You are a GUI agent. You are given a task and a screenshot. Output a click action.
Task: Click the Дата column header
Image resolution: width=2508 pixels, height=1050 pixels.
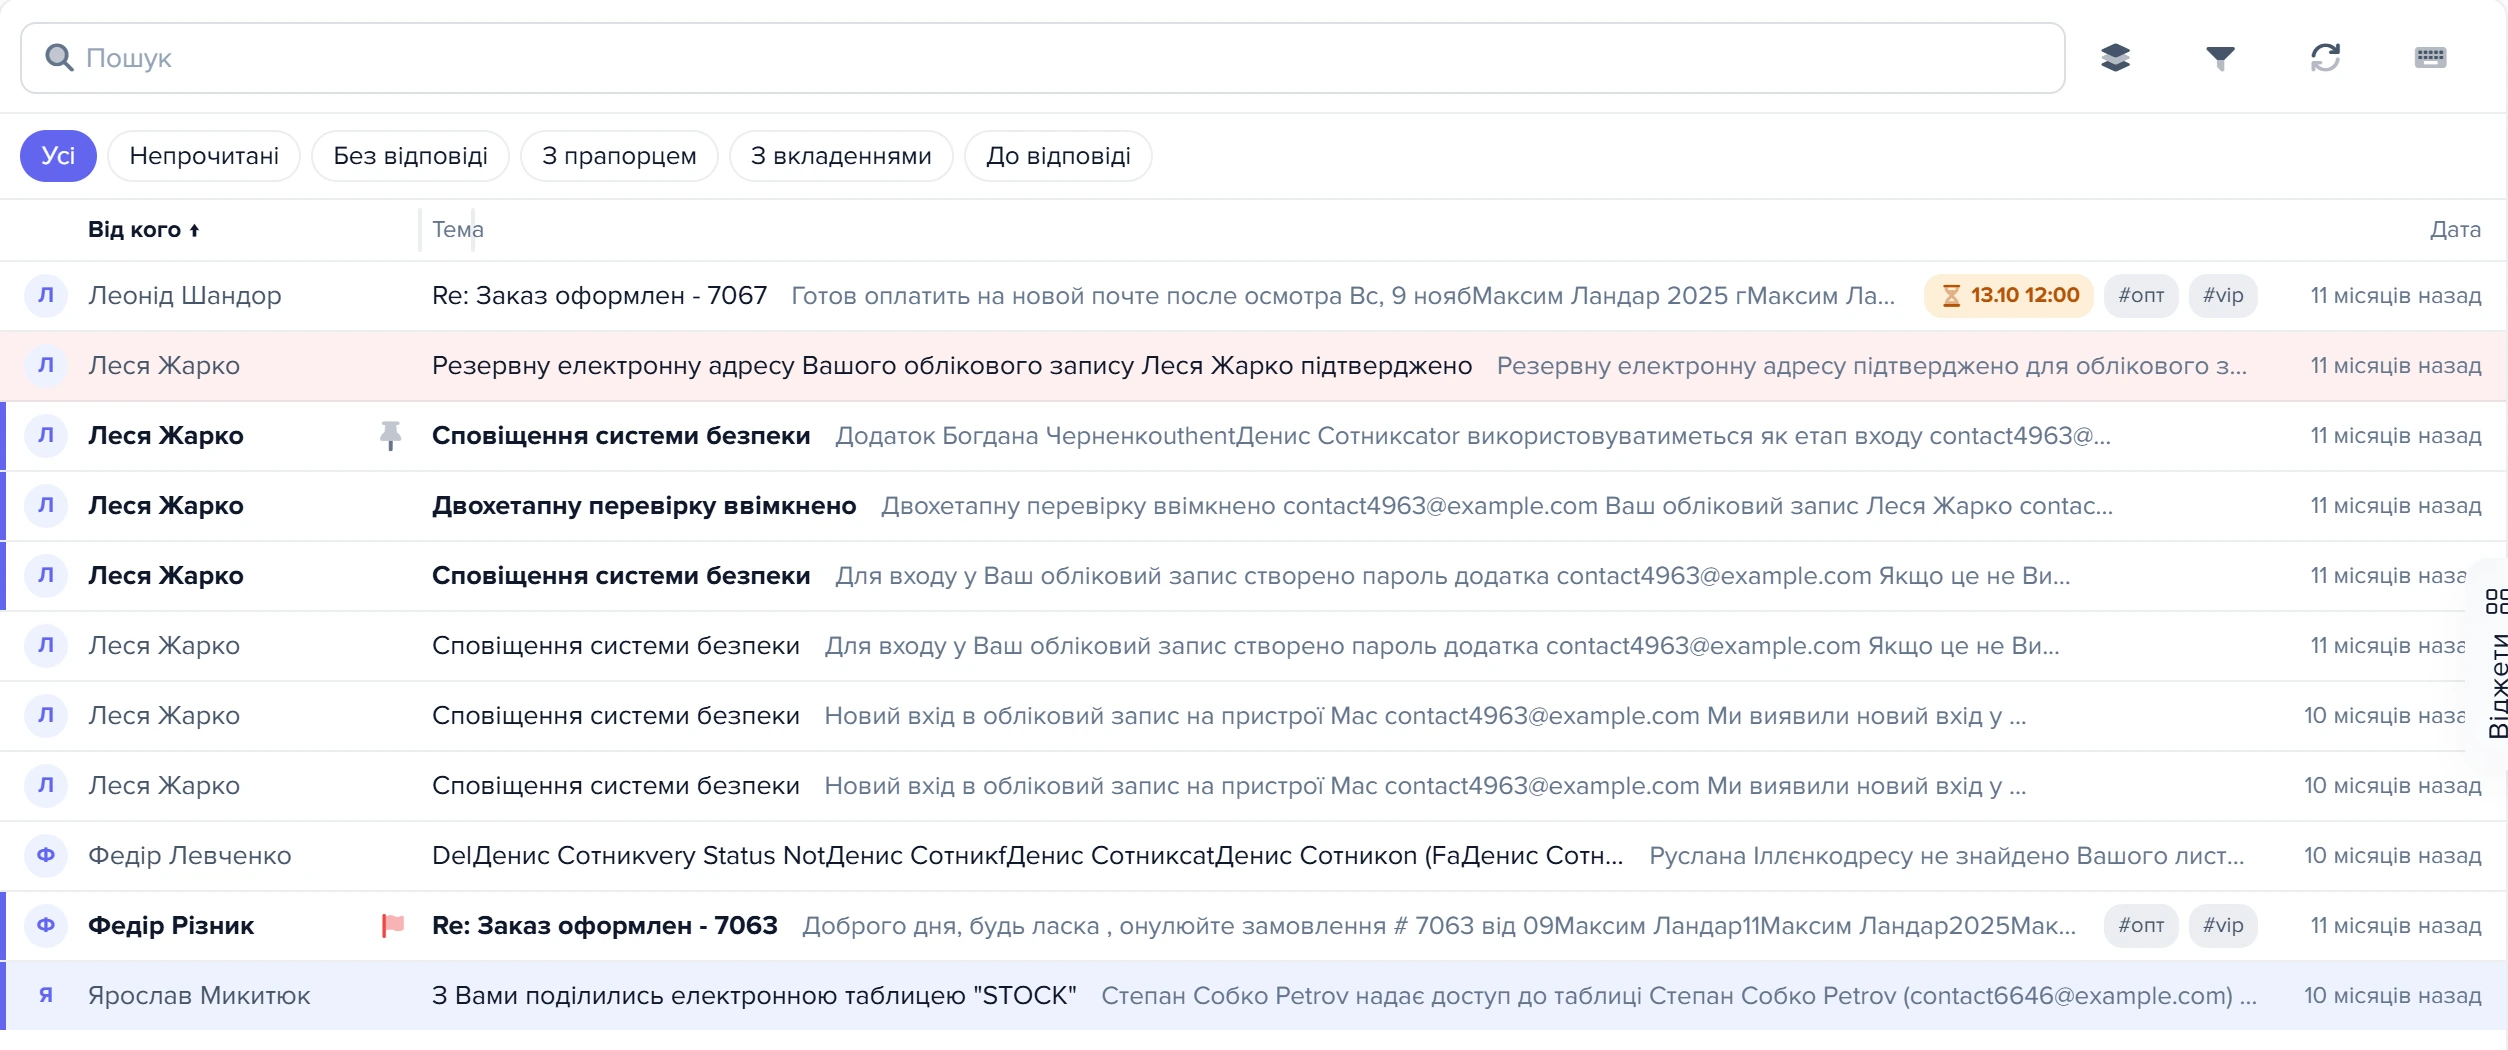coord(2455,230)
